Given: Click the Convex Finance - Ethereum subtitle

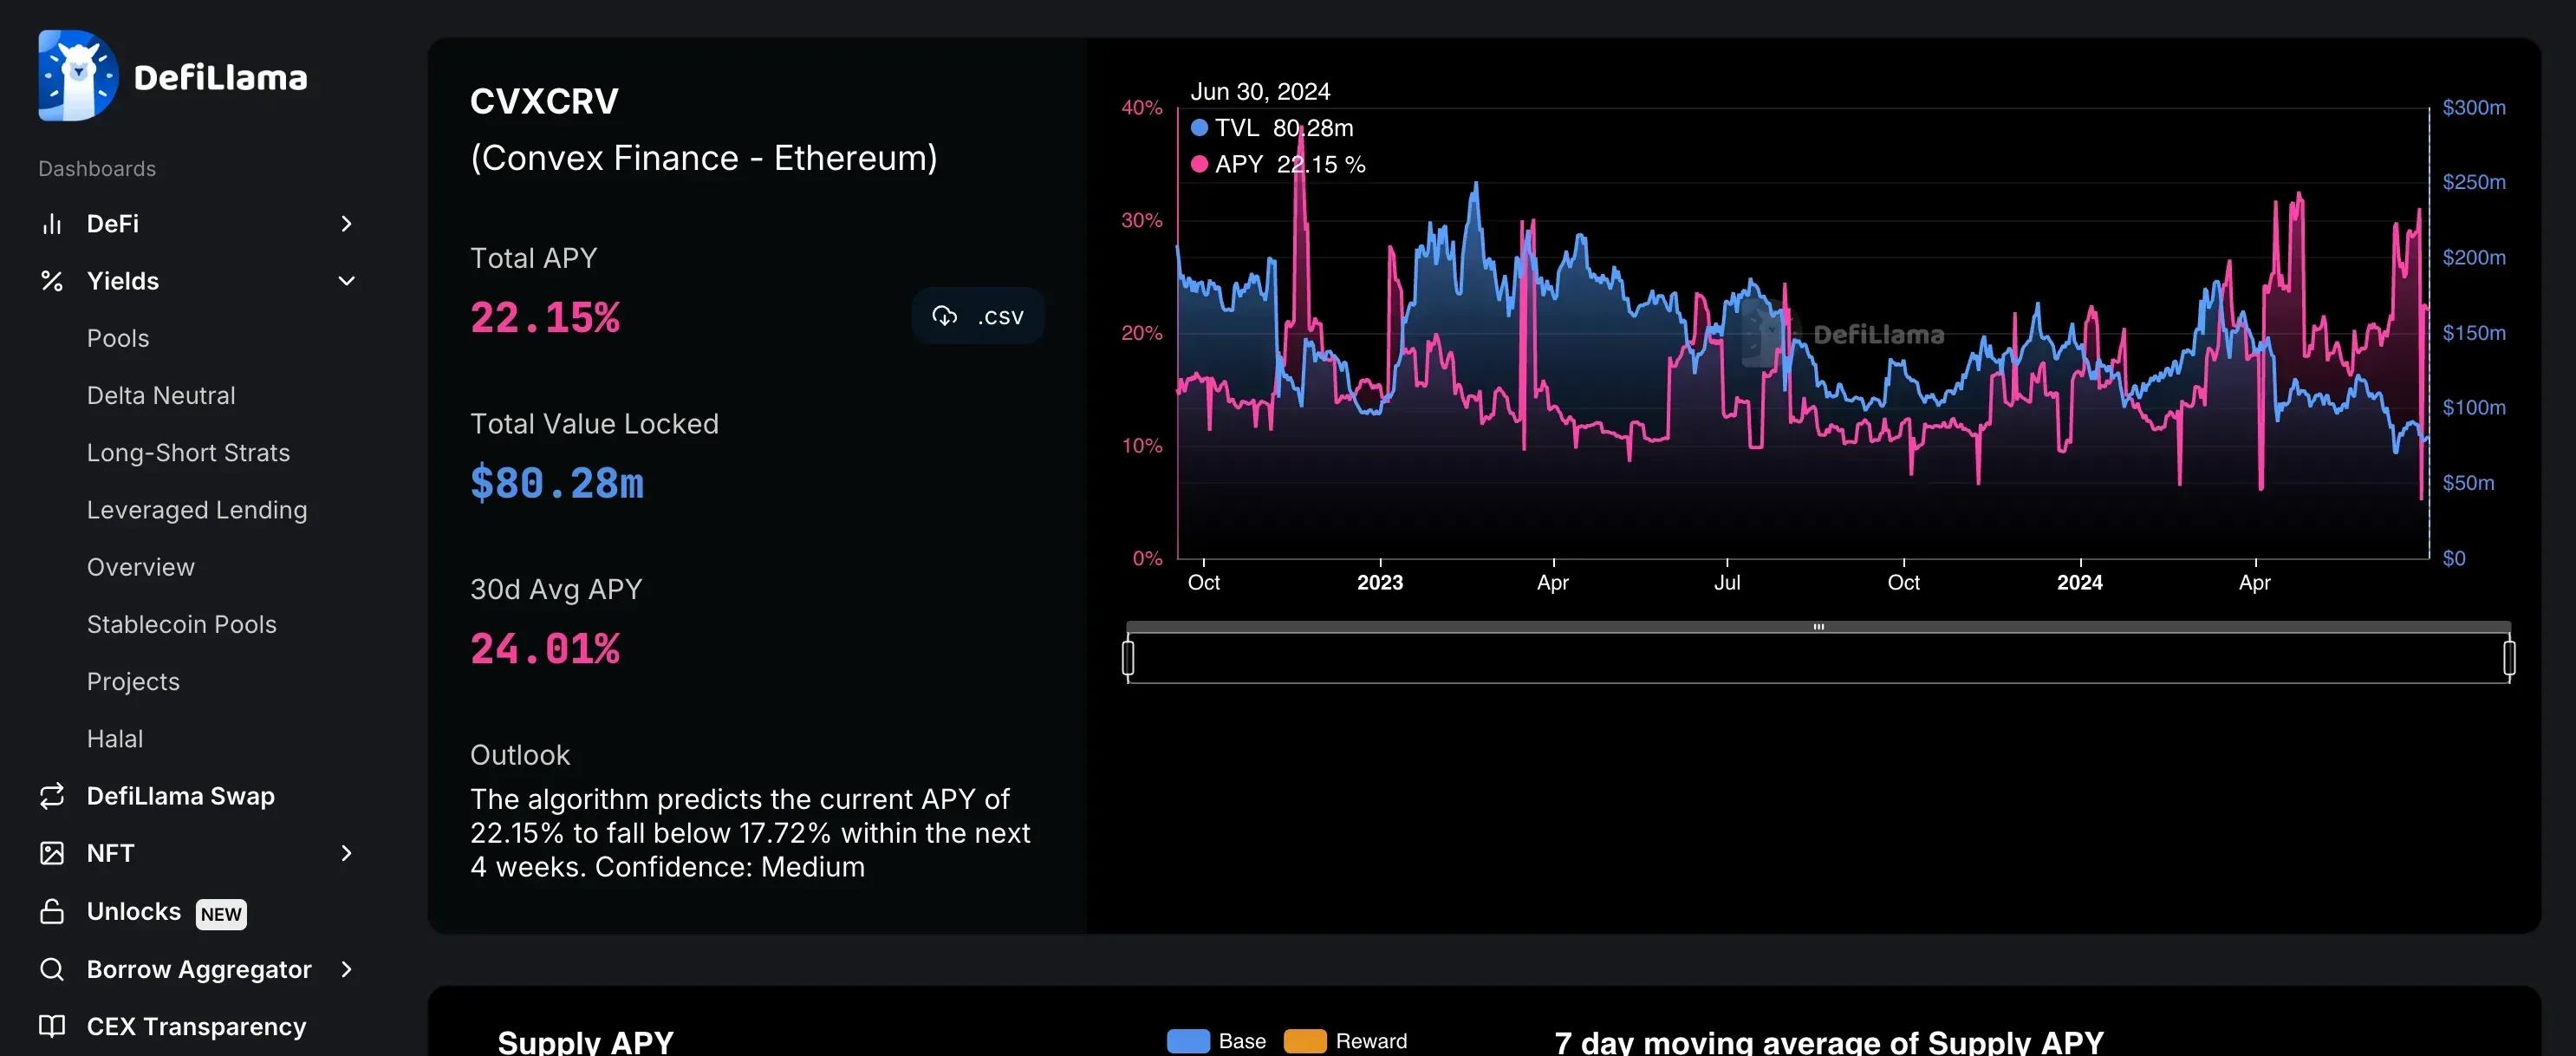Looking at the screenshot, I should (704, 158).
